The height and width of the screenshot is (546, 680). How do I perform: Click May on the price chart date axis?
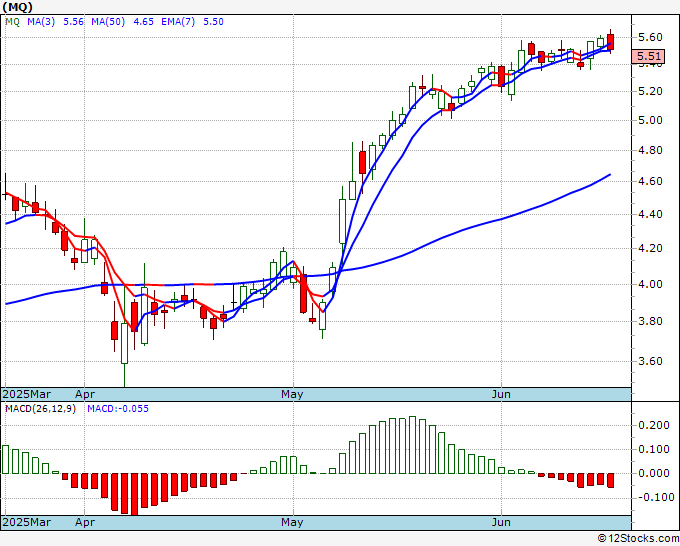(x=292, y=395)
